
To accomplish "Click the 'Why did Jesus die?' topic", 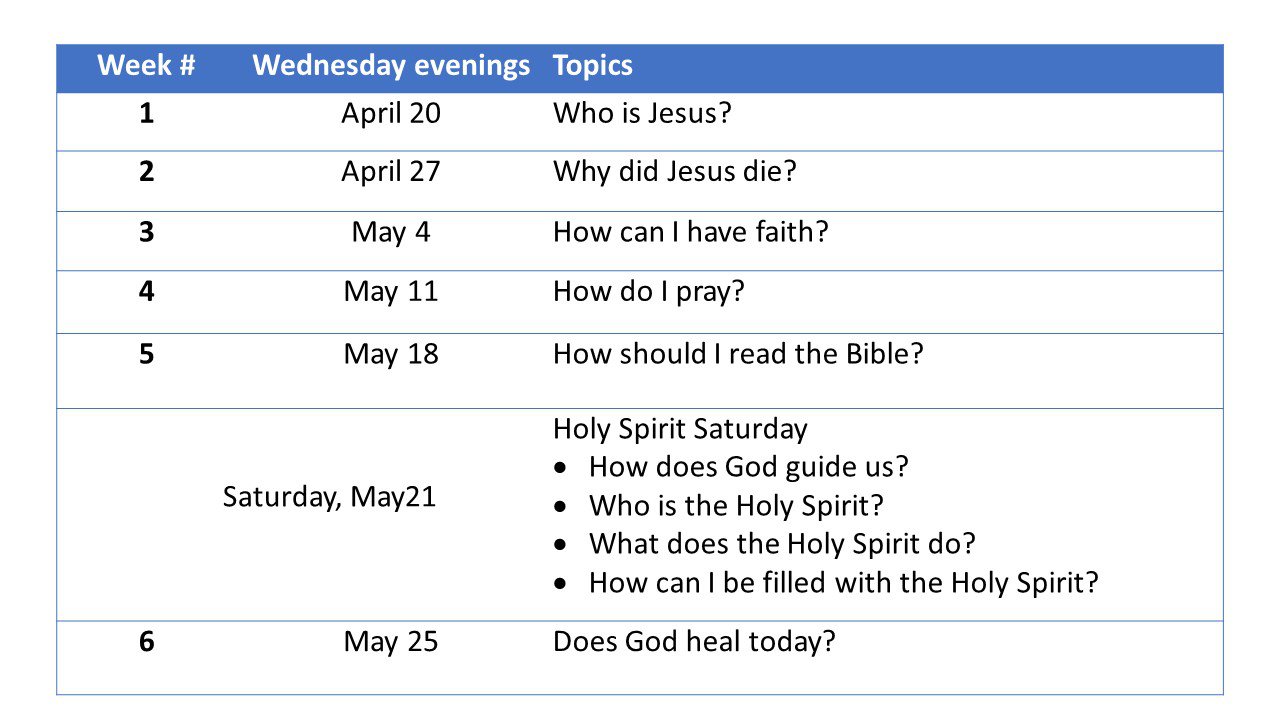I will [x=675, y=171].
